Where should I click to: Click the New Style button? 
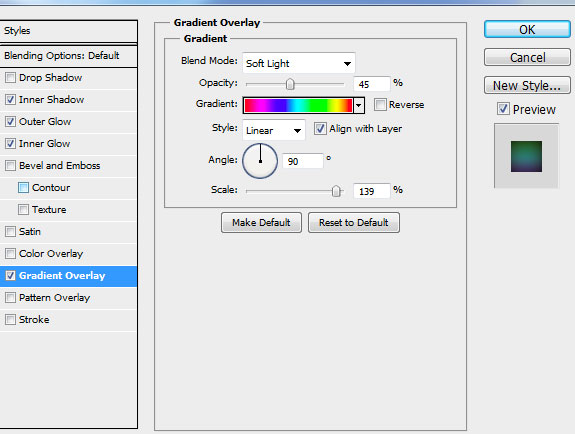527,85
